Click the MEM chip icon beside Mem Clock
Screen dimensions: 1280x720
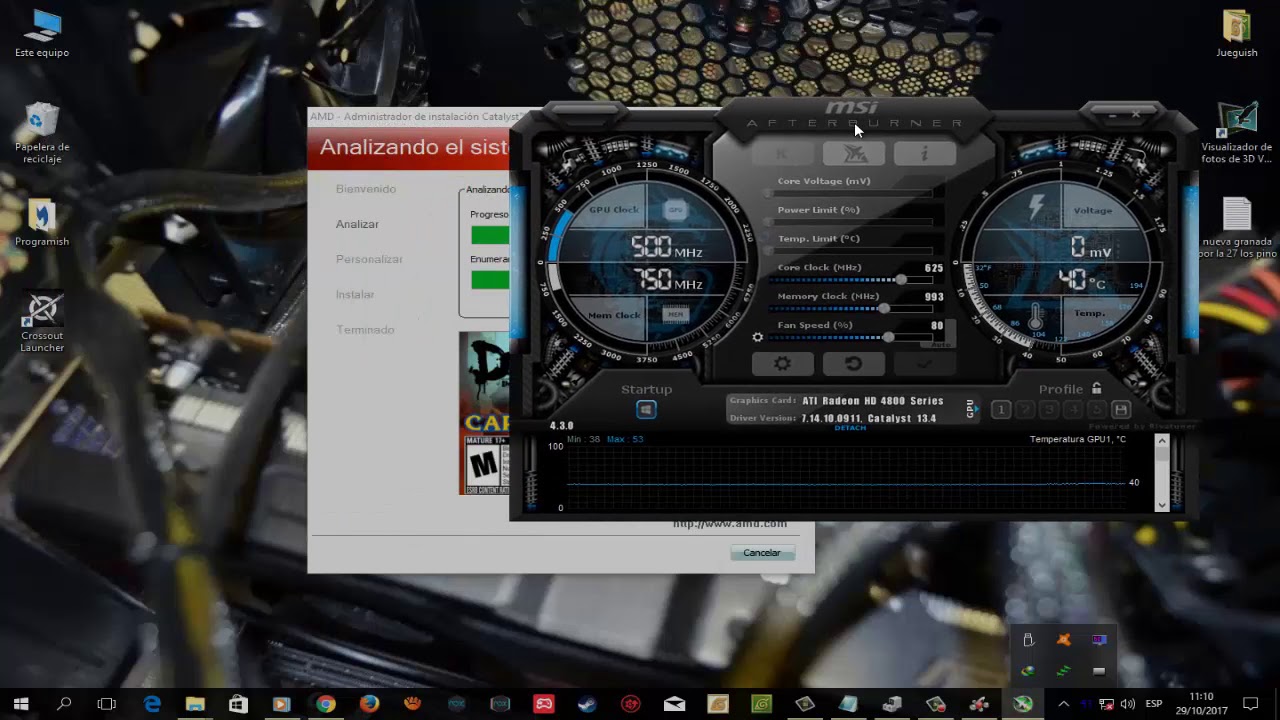coord(675,314)
